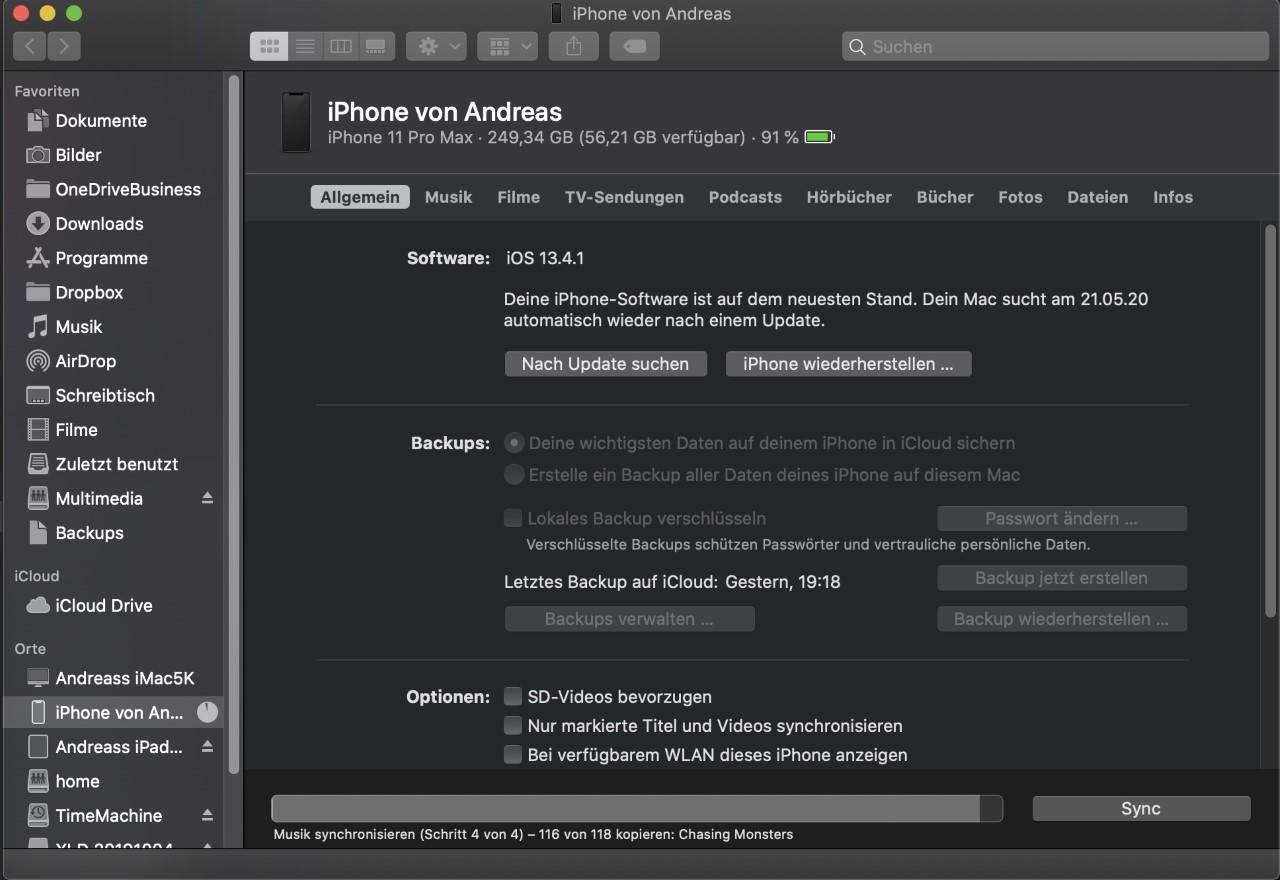This screenshot has width=1280, height=880.
Task: Click the Share toolbar button
Action: click(x=573, y=46)
